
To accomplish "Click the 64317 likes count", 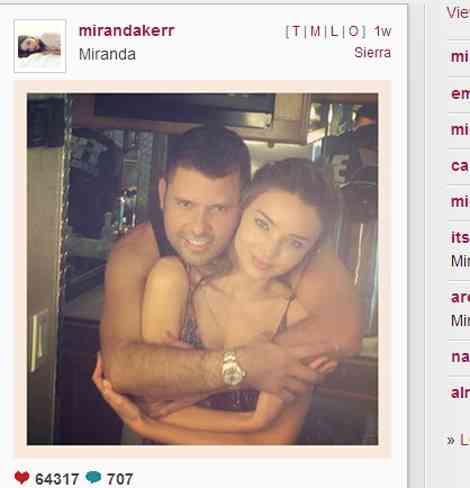I will coord(57,479).
